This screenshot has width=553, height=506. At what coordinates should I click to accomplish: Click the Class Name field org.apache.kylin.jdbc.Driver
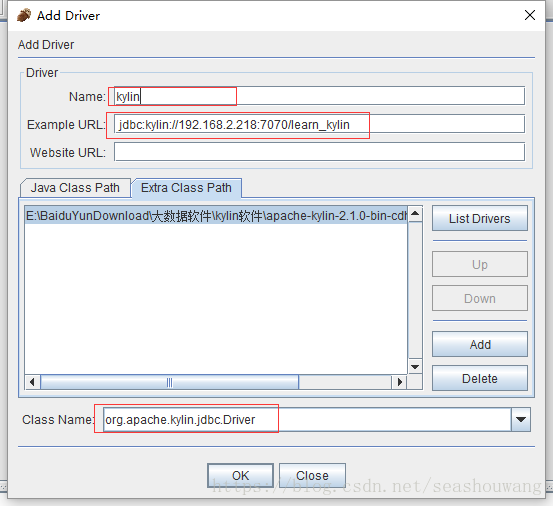coord(307,419)
